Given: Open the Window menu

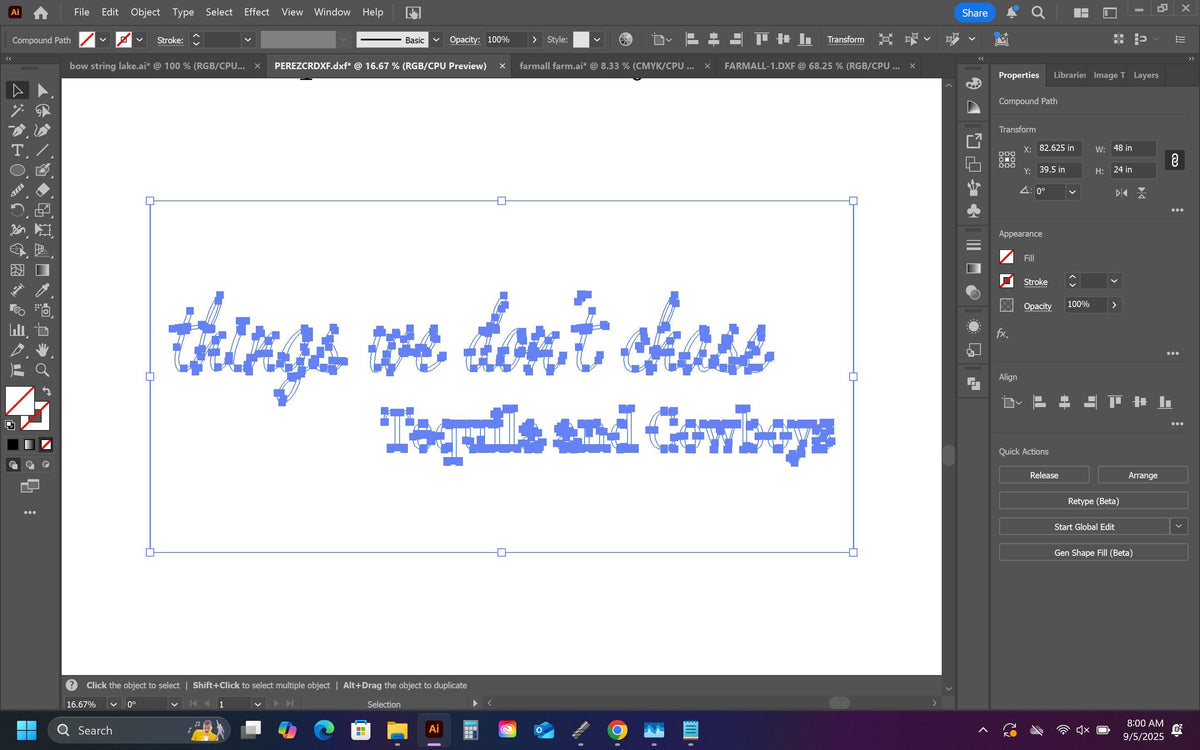Looking at the screenshot, I should pyautogui.click(x=332, y=12).
